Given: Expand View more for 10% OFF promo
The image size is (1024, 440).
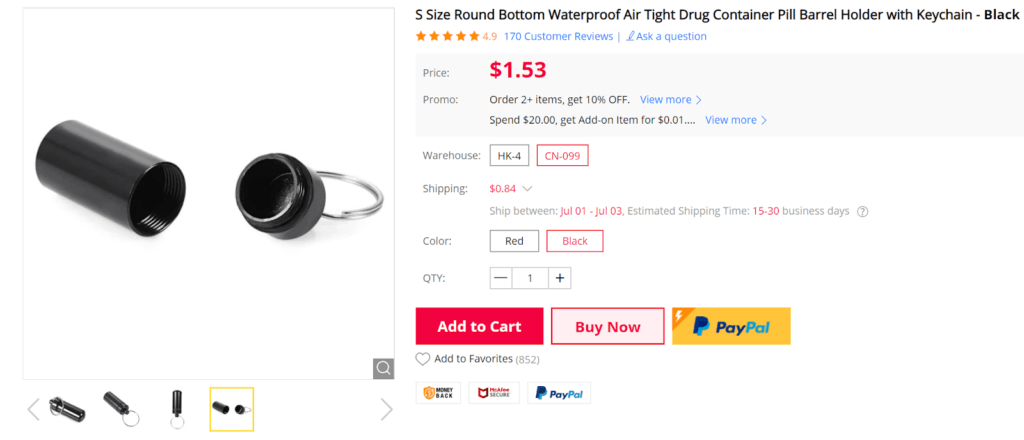Looking at the screenshot, I should pyautogui.click(x=671, y=100).
